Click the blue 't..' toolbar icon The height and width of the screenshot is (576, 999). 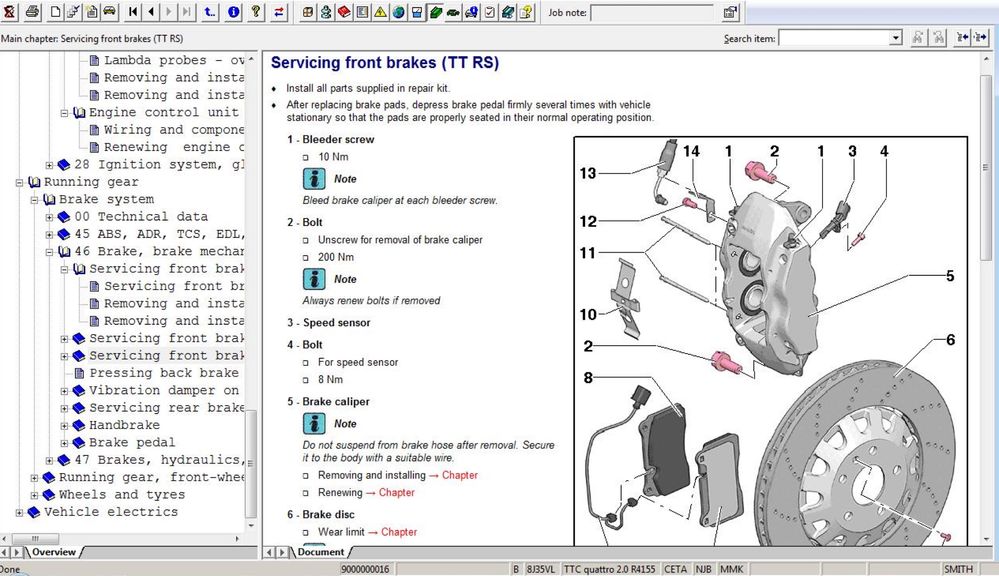click(x=210, y=11)
